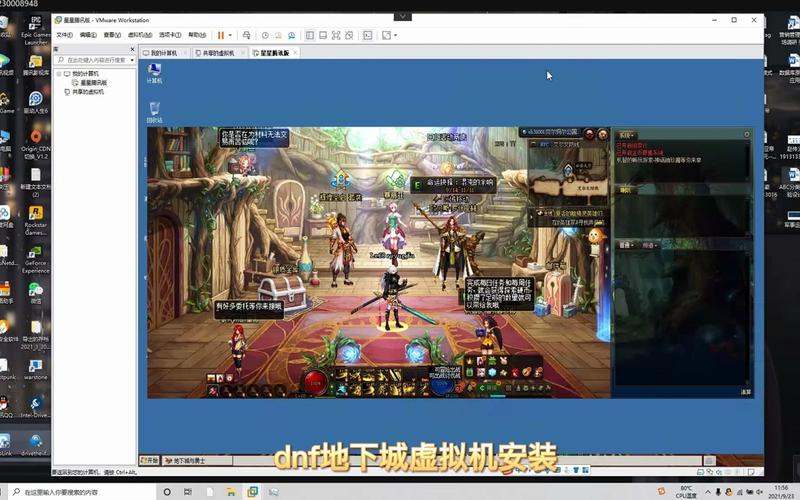The height and width of the screenshot is (500, 800).
Task: Click the Cortana circle on taskbar
Action: click(167, 492)
